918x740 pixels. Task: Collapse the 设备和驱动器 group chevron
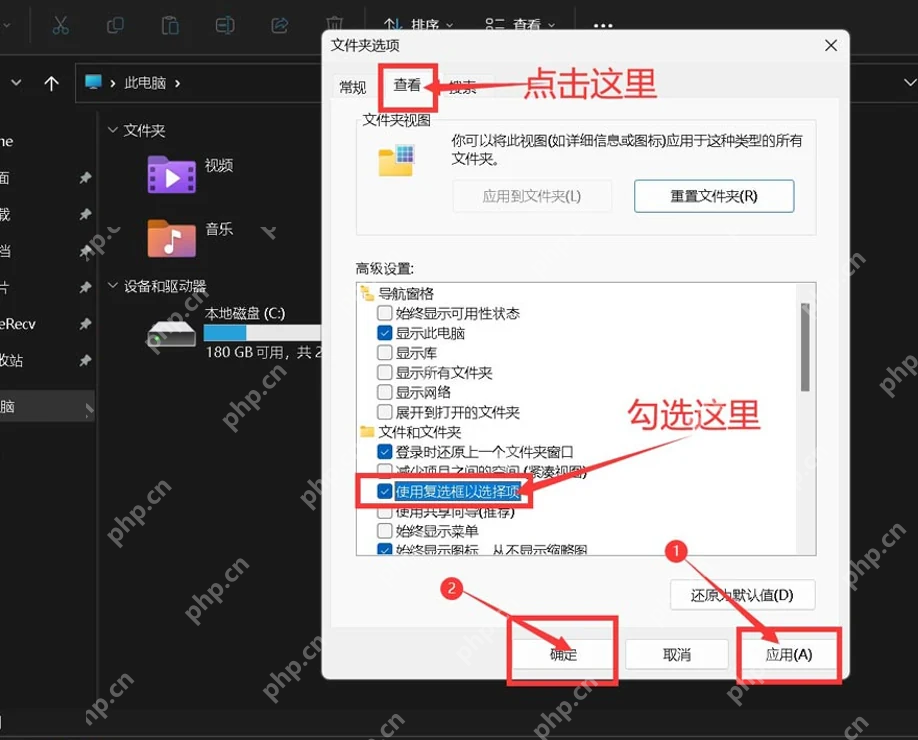point(113,286)
